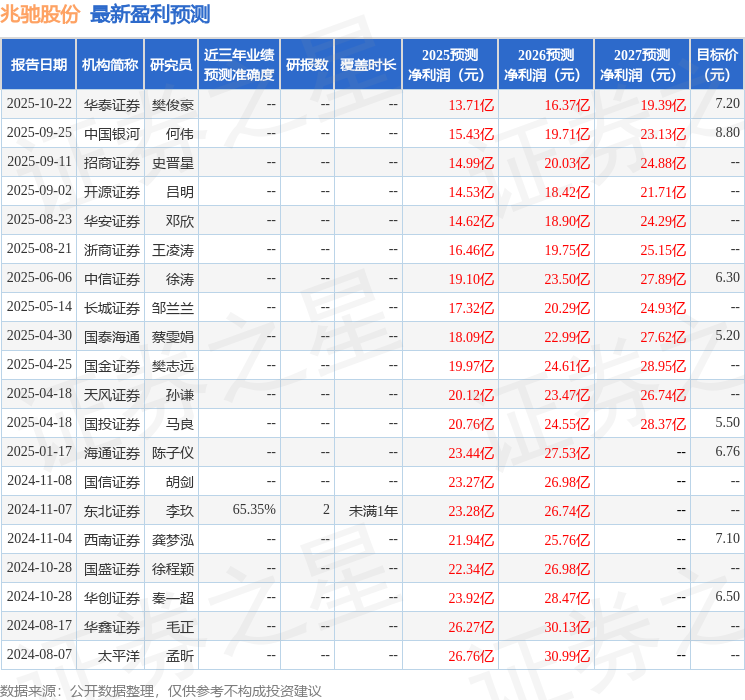745x700 pixels.
Task: Click the 13.71亿 profit value
Action: coord(471,105)
